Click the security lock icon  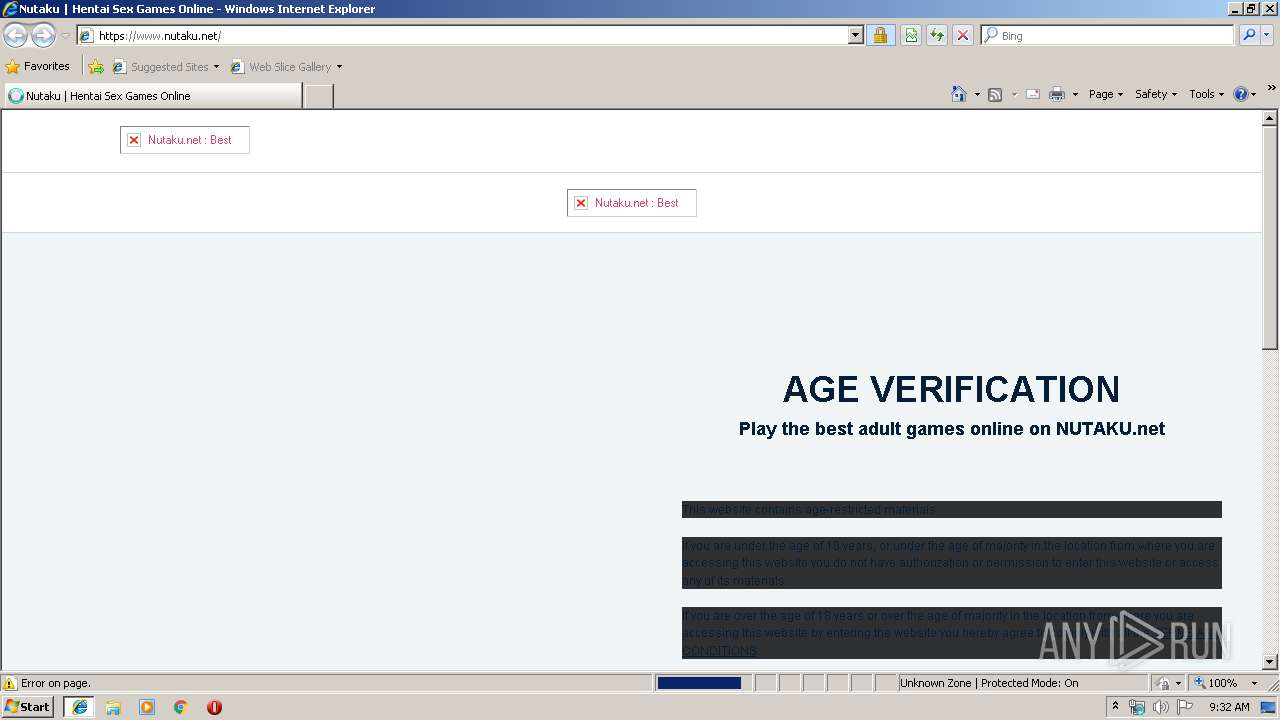pyautogui.click(x=880, y=36)
